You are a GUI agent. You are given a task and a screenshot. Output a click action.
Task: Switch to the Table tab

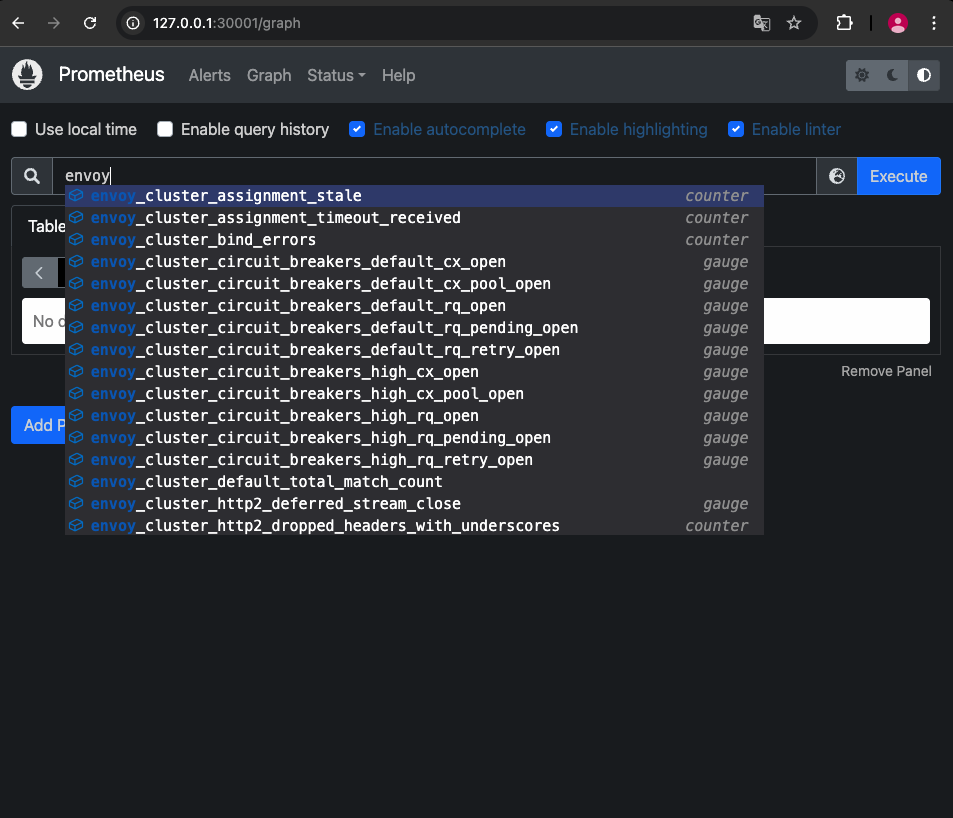point(46,226)
